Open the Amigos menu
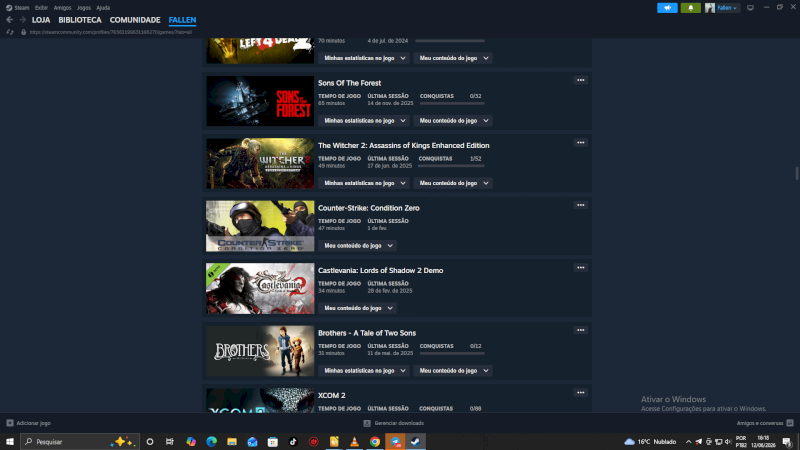 pyautogui.click(x=62, y=8)
